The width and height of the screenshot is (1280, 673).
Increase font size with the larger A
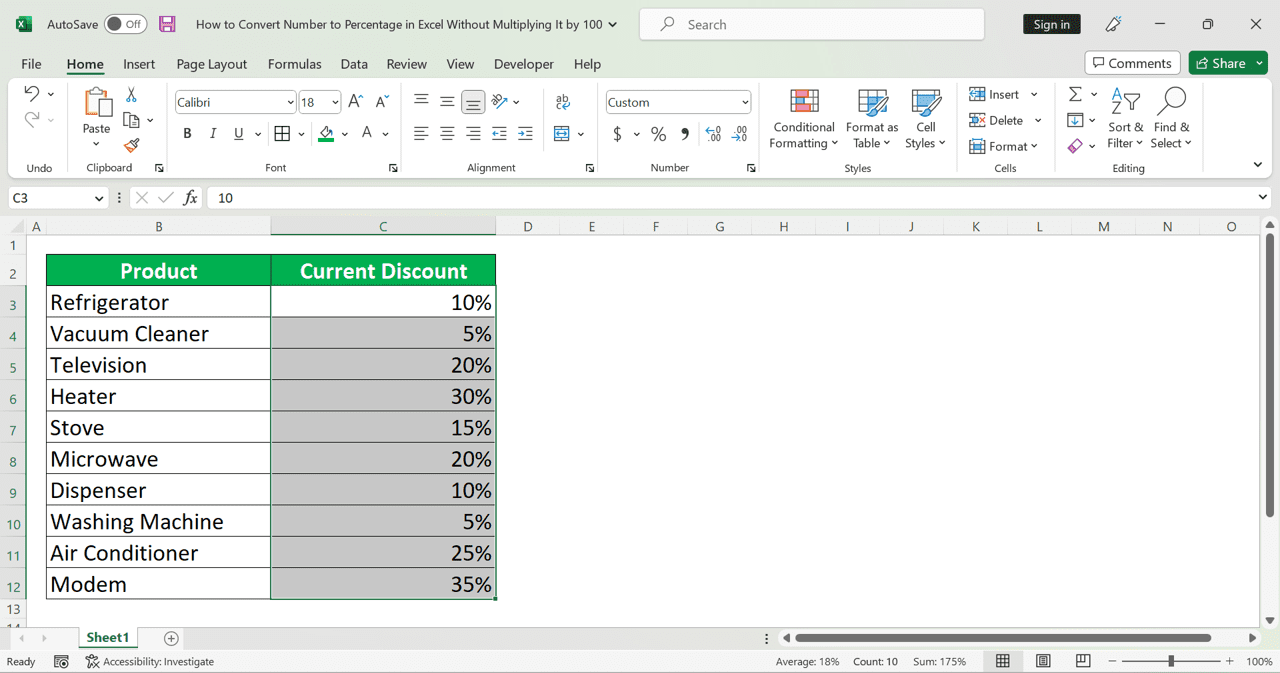point(355,102)
